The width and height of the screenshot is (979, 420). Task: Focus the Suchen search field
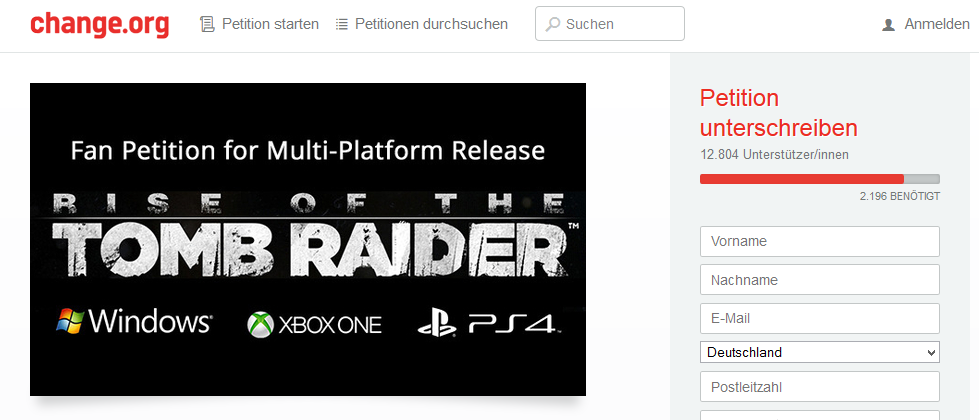(610, 24)
